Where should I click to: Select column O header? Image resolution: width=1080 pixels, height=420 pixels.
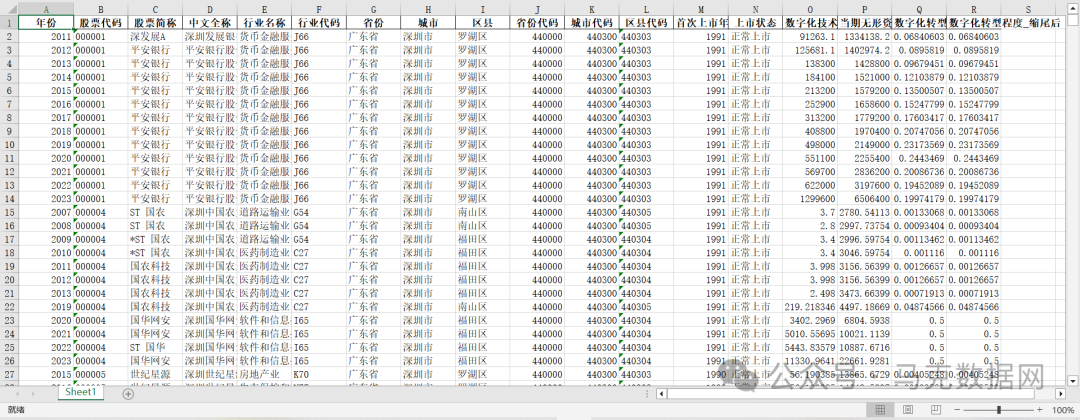pos(810,10)
